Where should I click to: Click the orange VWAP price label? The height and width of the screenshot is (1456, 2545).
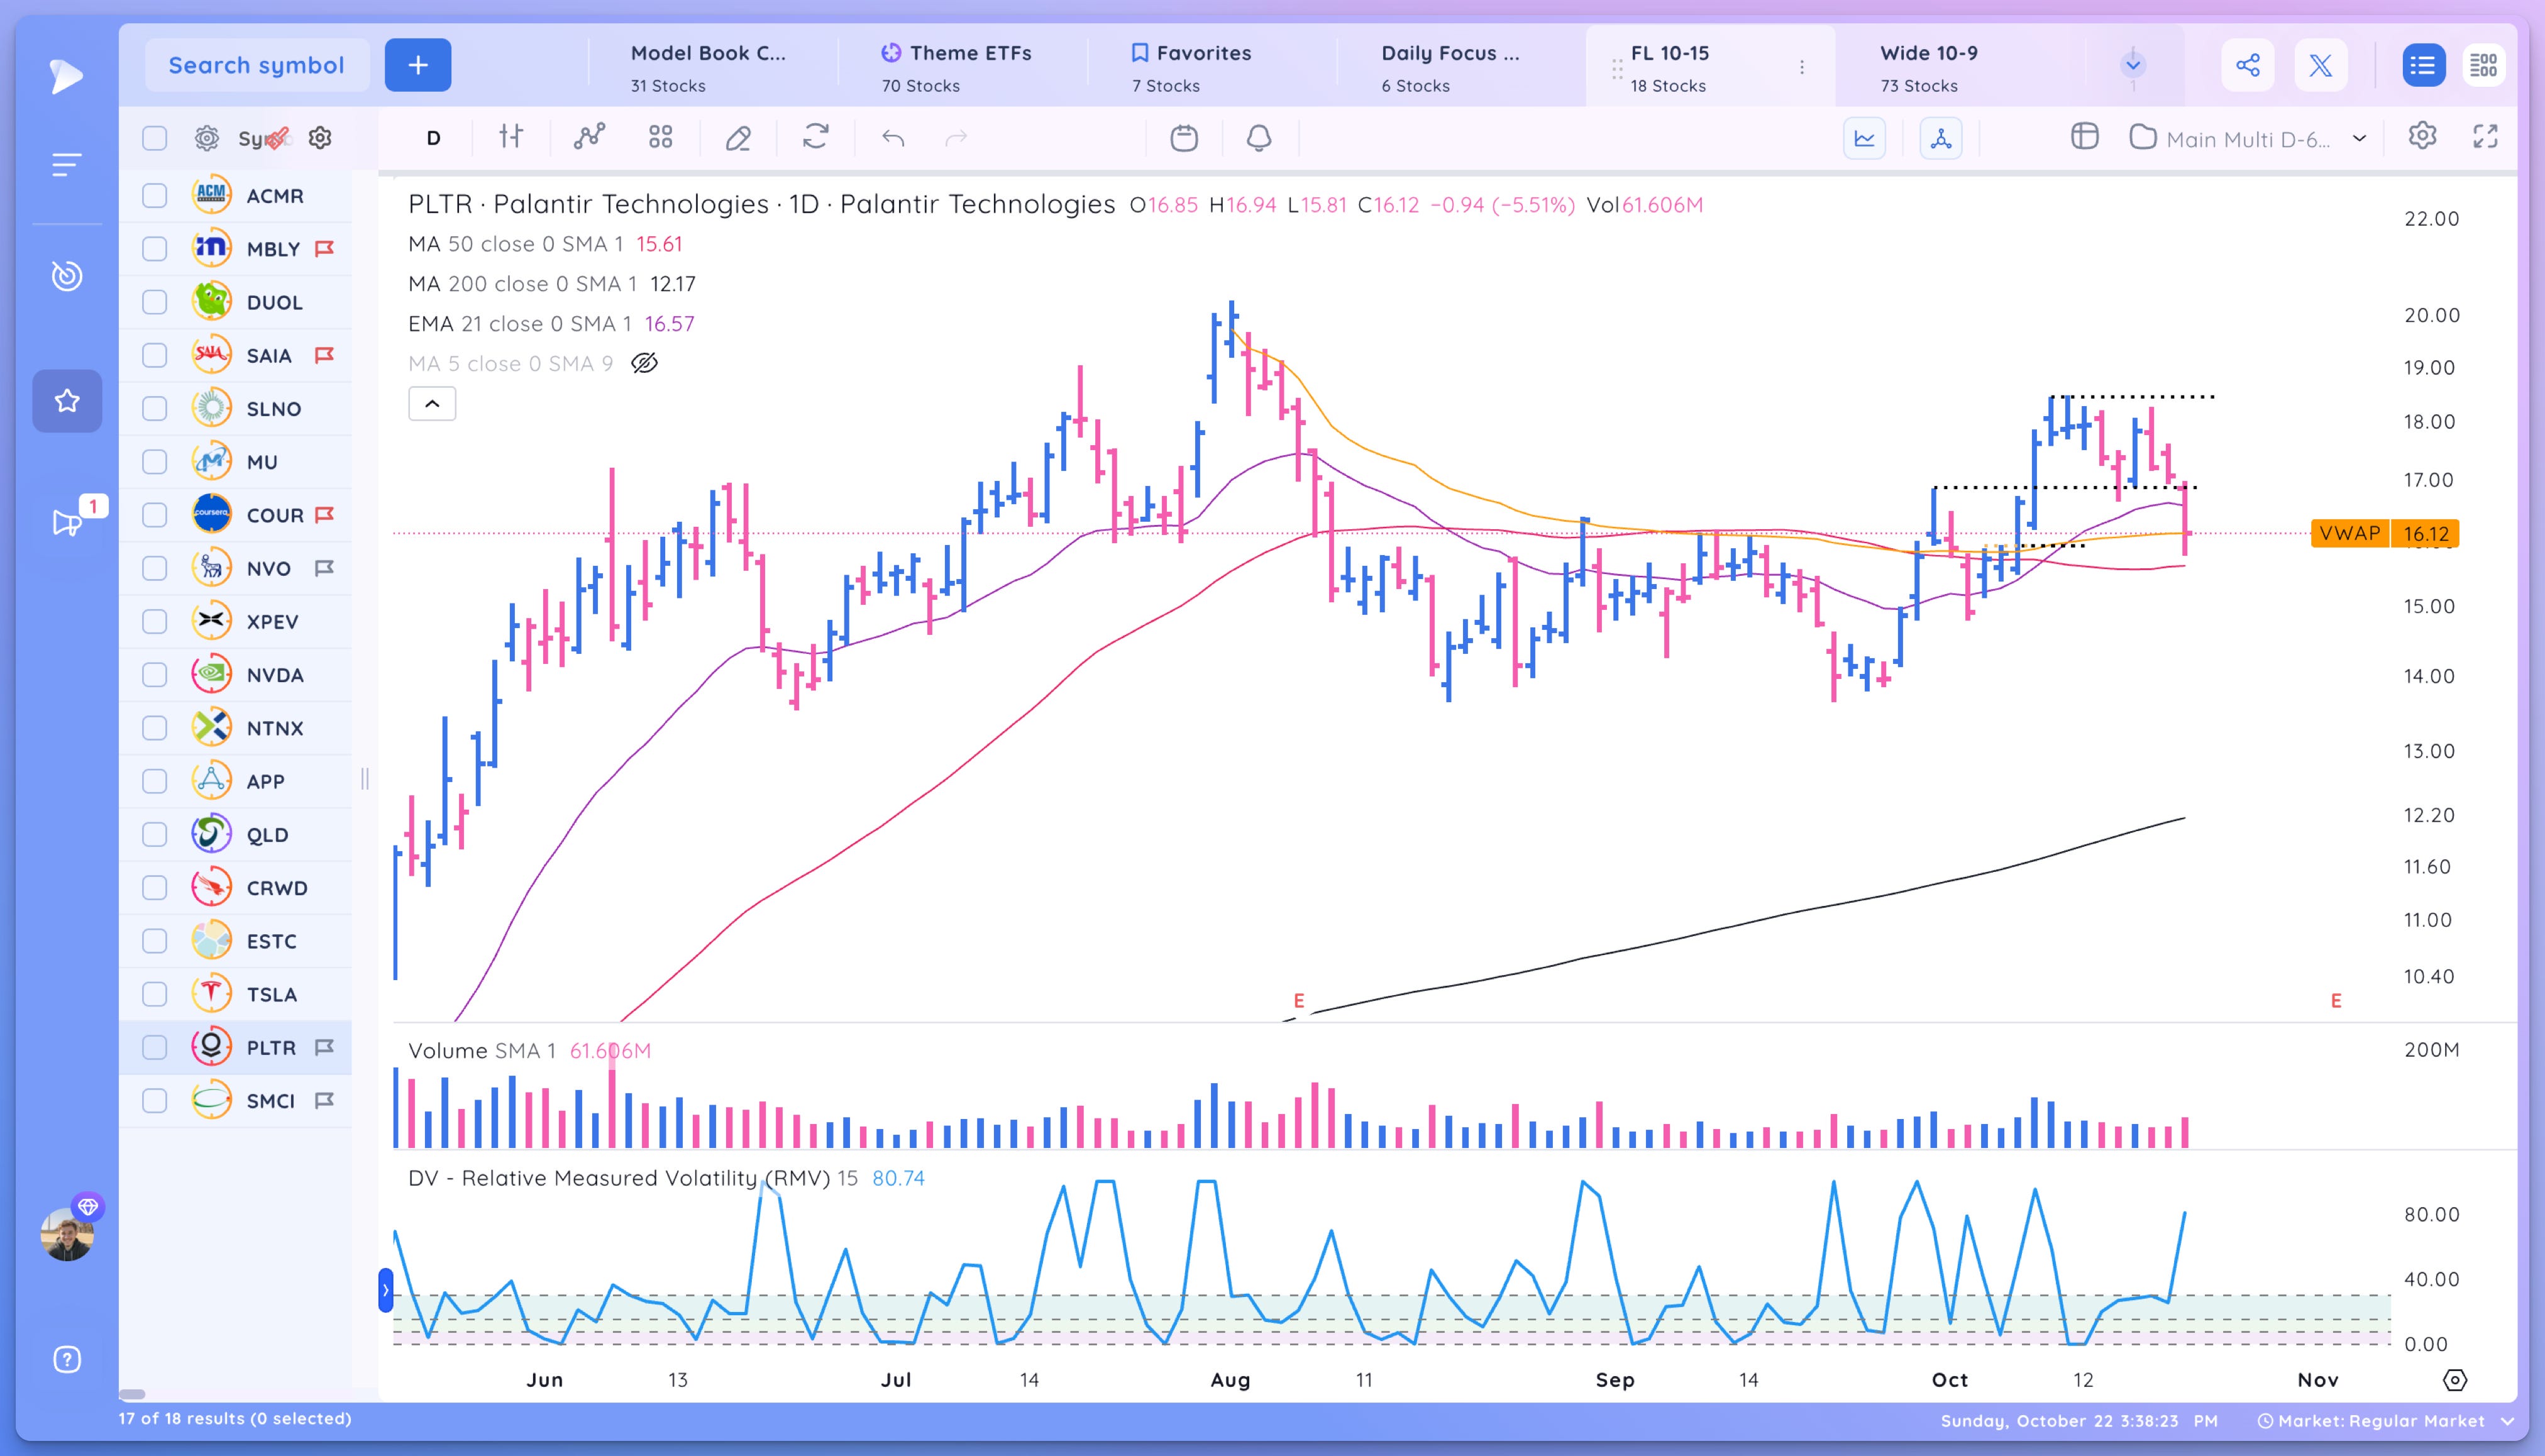(x=2385, y=533)
